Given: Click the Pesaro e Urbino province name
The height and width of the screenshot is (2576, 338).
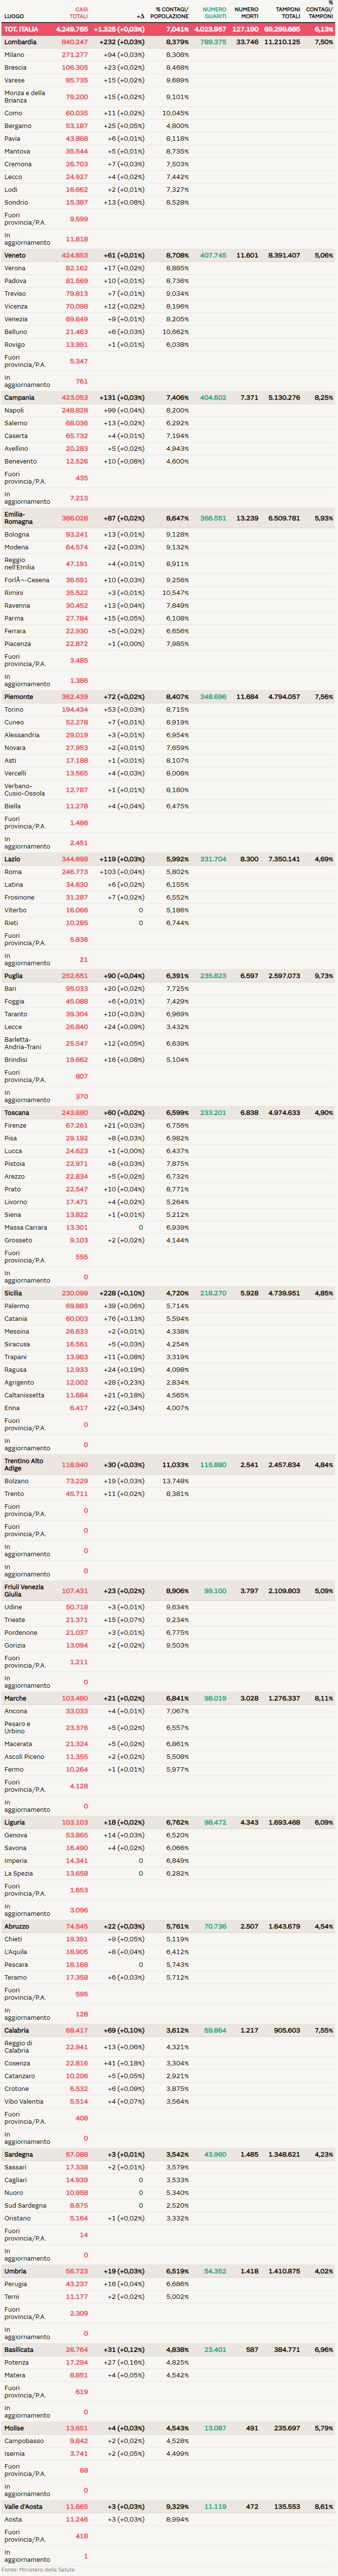Looking at the screenshot, I should tap(18, 1728).
